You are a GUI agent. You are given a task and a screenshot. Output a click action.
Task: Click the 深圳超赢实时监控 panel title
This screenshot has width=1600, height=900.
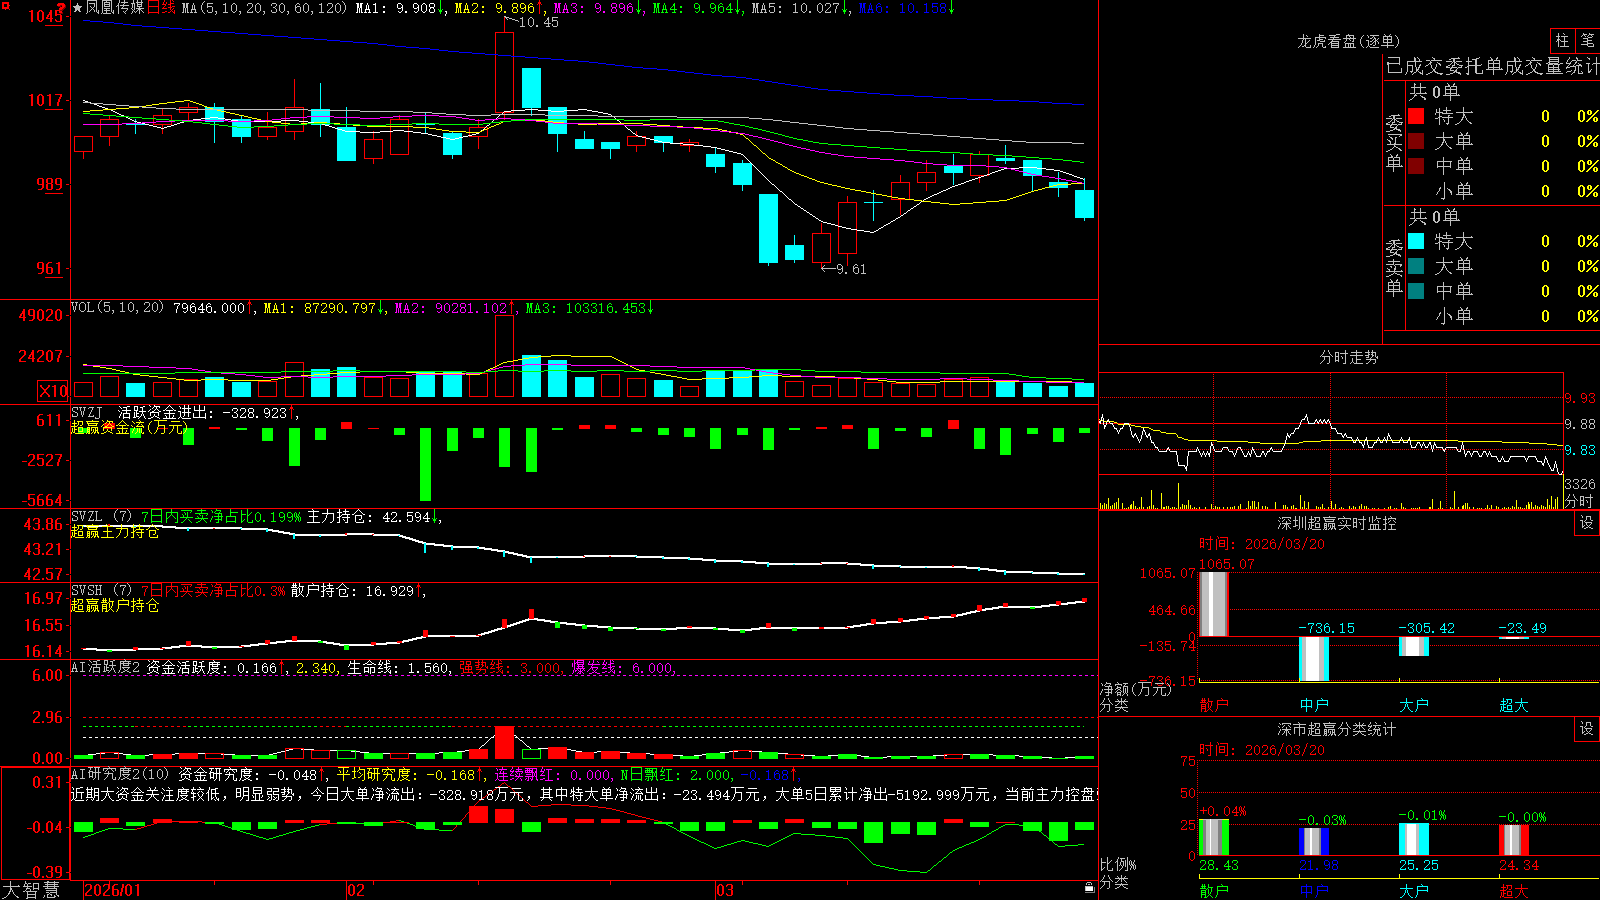pyautogui.click(x=1337, y=523)
